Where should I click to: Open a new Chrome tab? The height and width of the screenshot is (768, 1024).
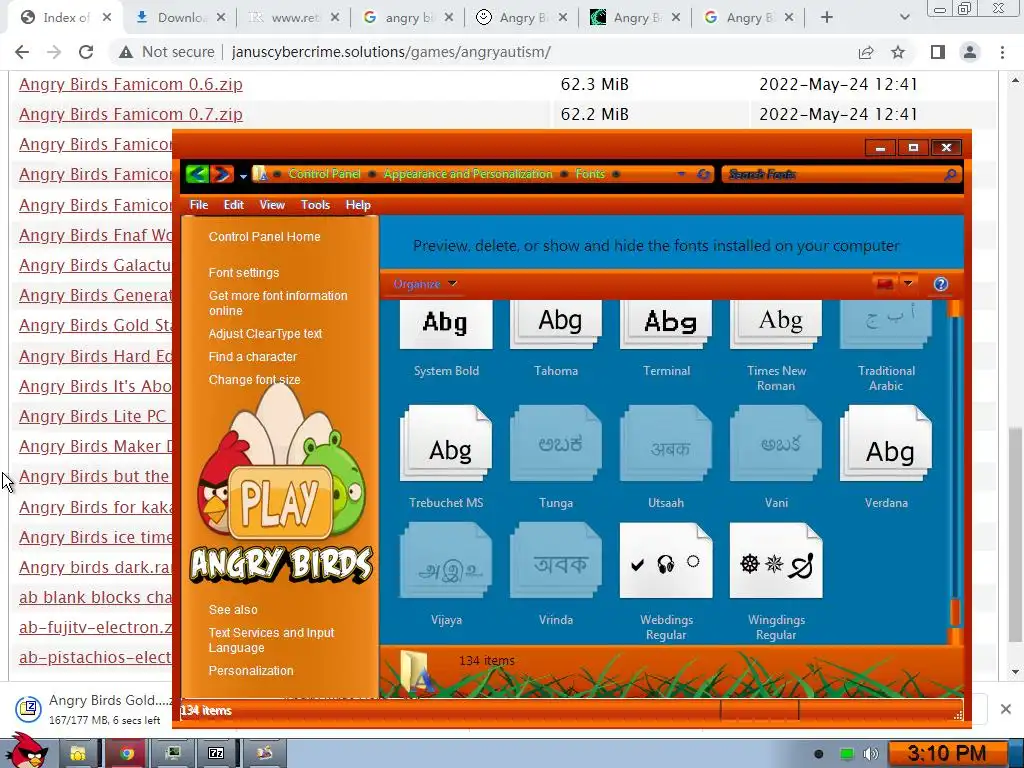[x=827, y=18]
